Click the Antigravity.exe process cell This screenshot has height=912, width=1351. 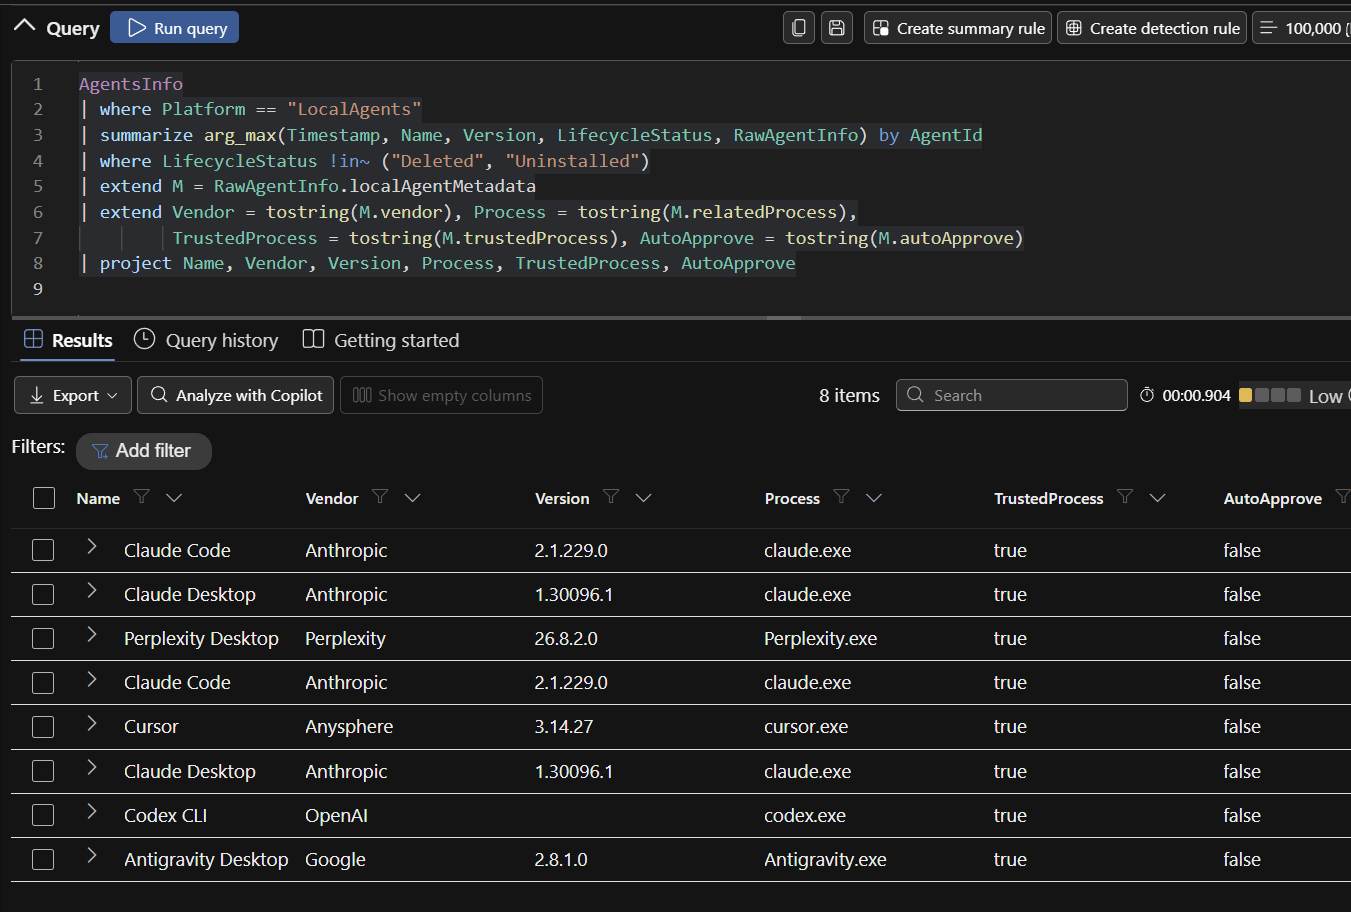(825, 859)
